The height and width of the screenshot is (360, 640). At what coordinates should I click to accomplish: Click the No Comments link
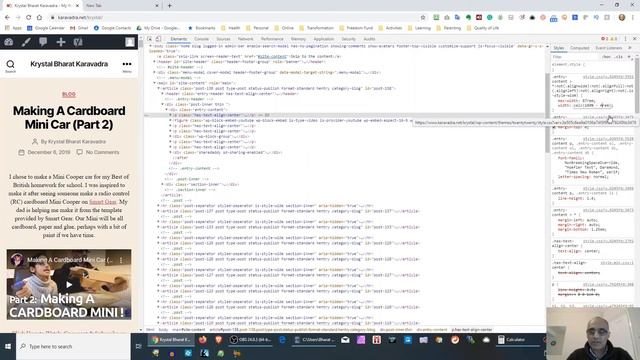102,152
